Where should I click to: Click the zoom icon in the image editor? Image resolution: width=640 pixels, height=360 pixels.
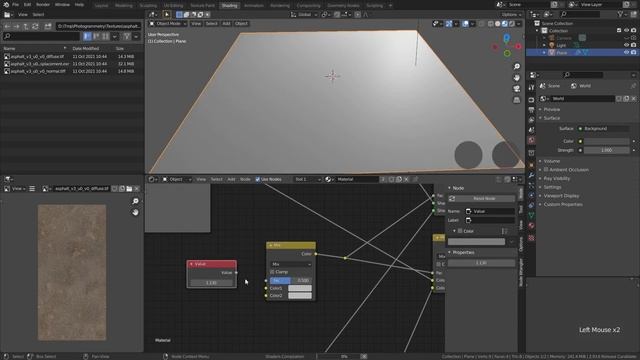(x=136, y=201)
